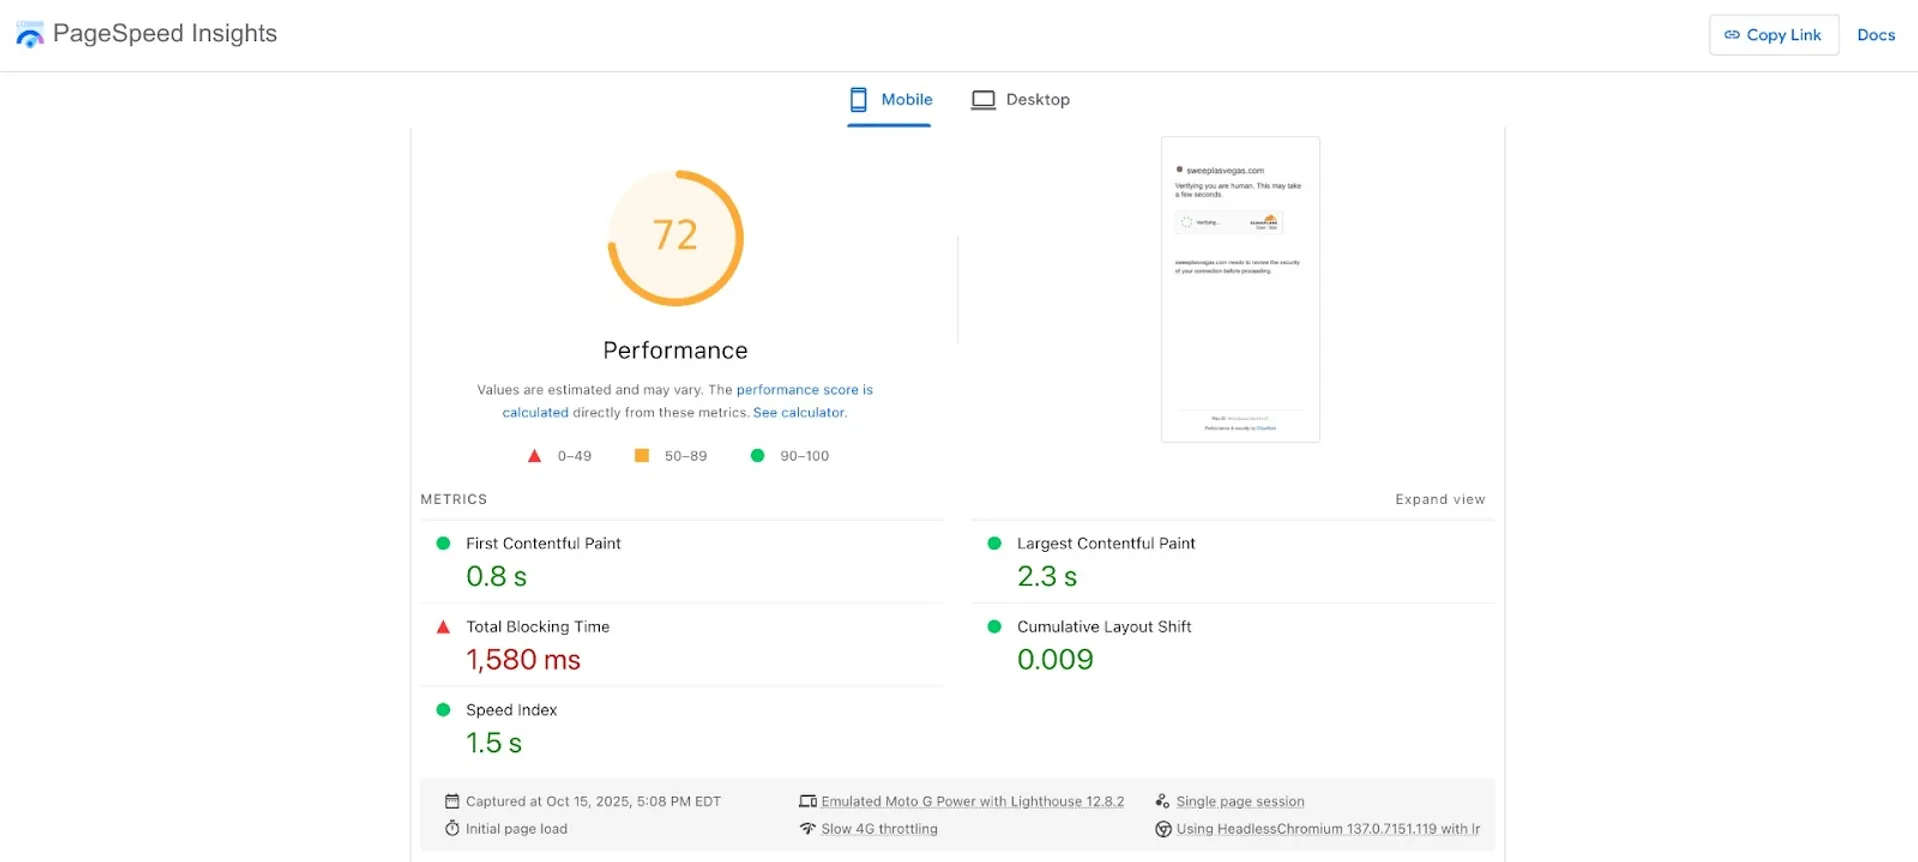
Task: Click the Slow 4G throttling label
Action: (x=879, y=829)
